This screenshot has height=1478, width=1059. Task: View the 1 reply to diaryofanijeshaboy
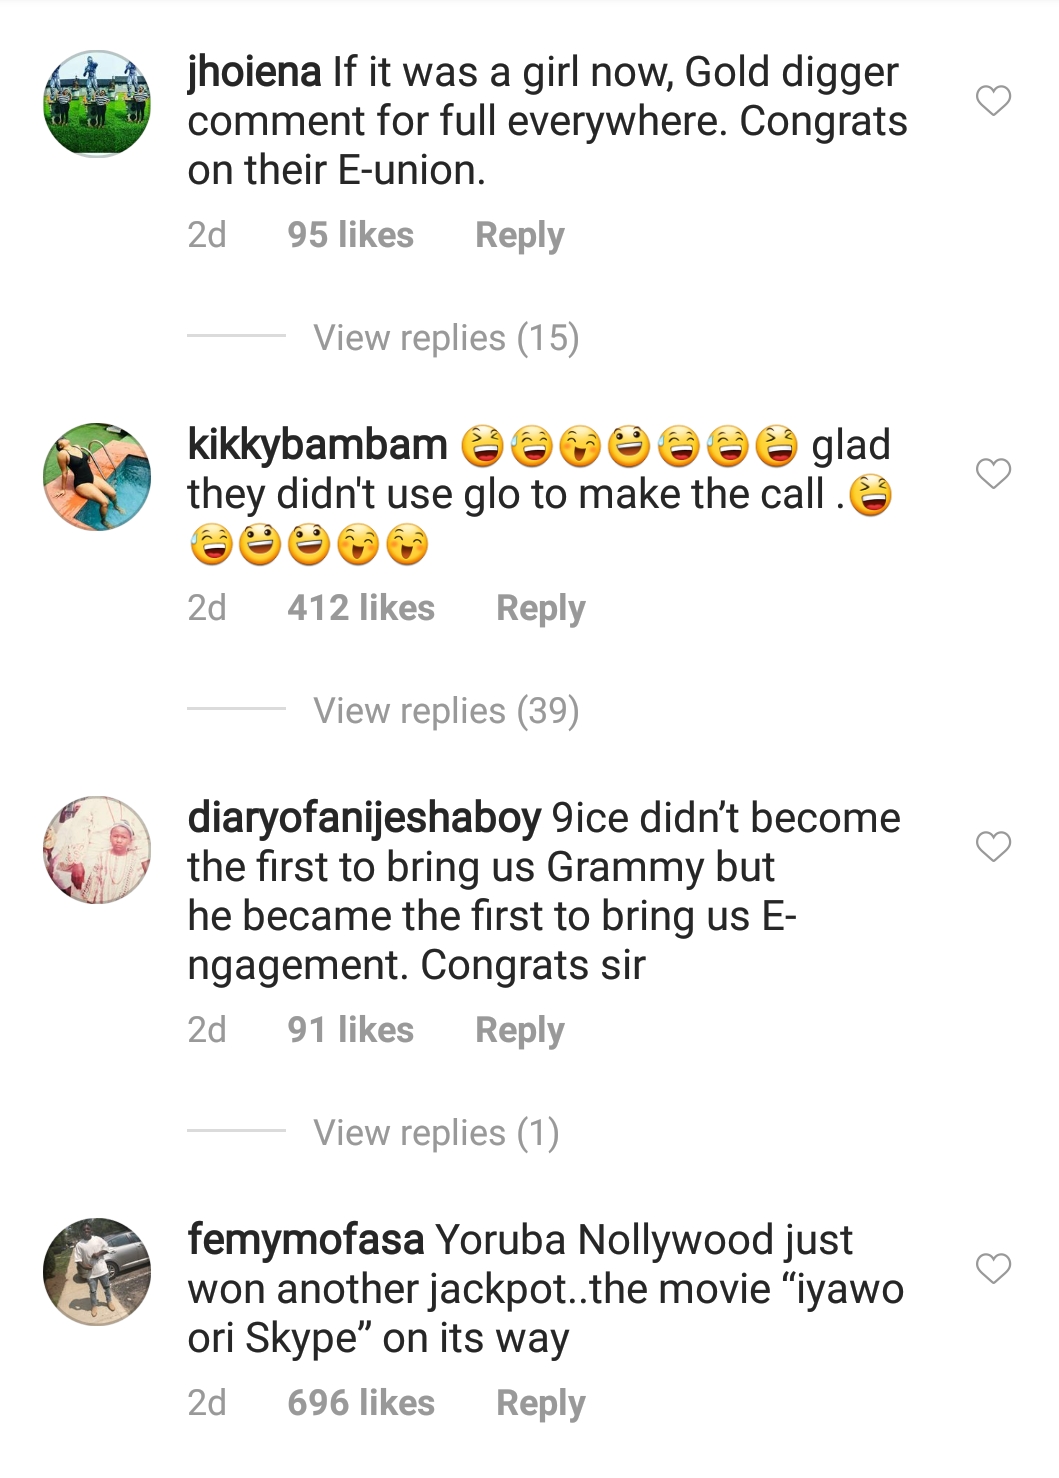[x=436, y=1133]
